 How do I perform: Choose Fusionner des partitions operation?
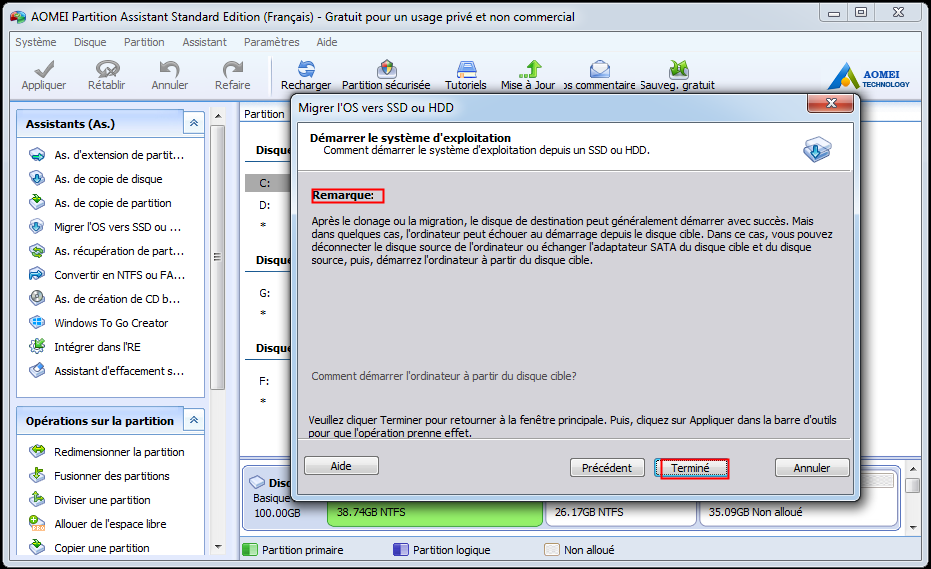click(x=99, y=476)
